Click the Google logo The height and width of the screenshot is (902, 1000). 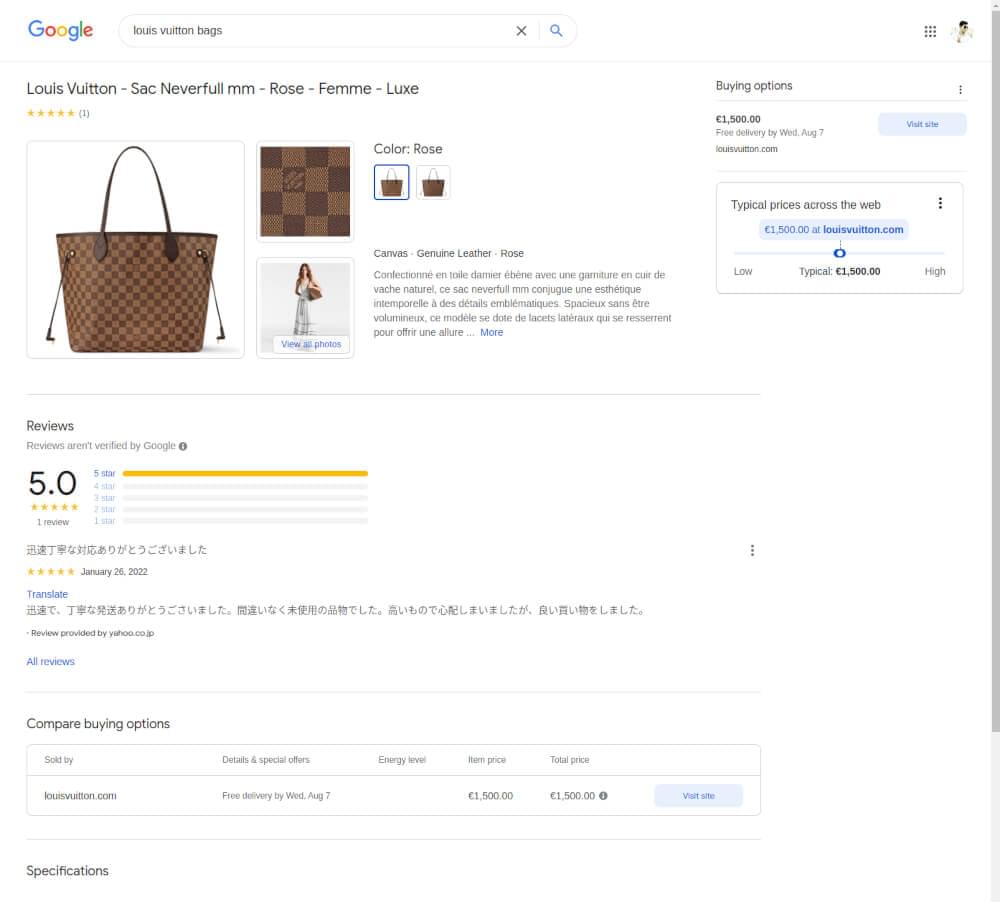pos(60,30)
